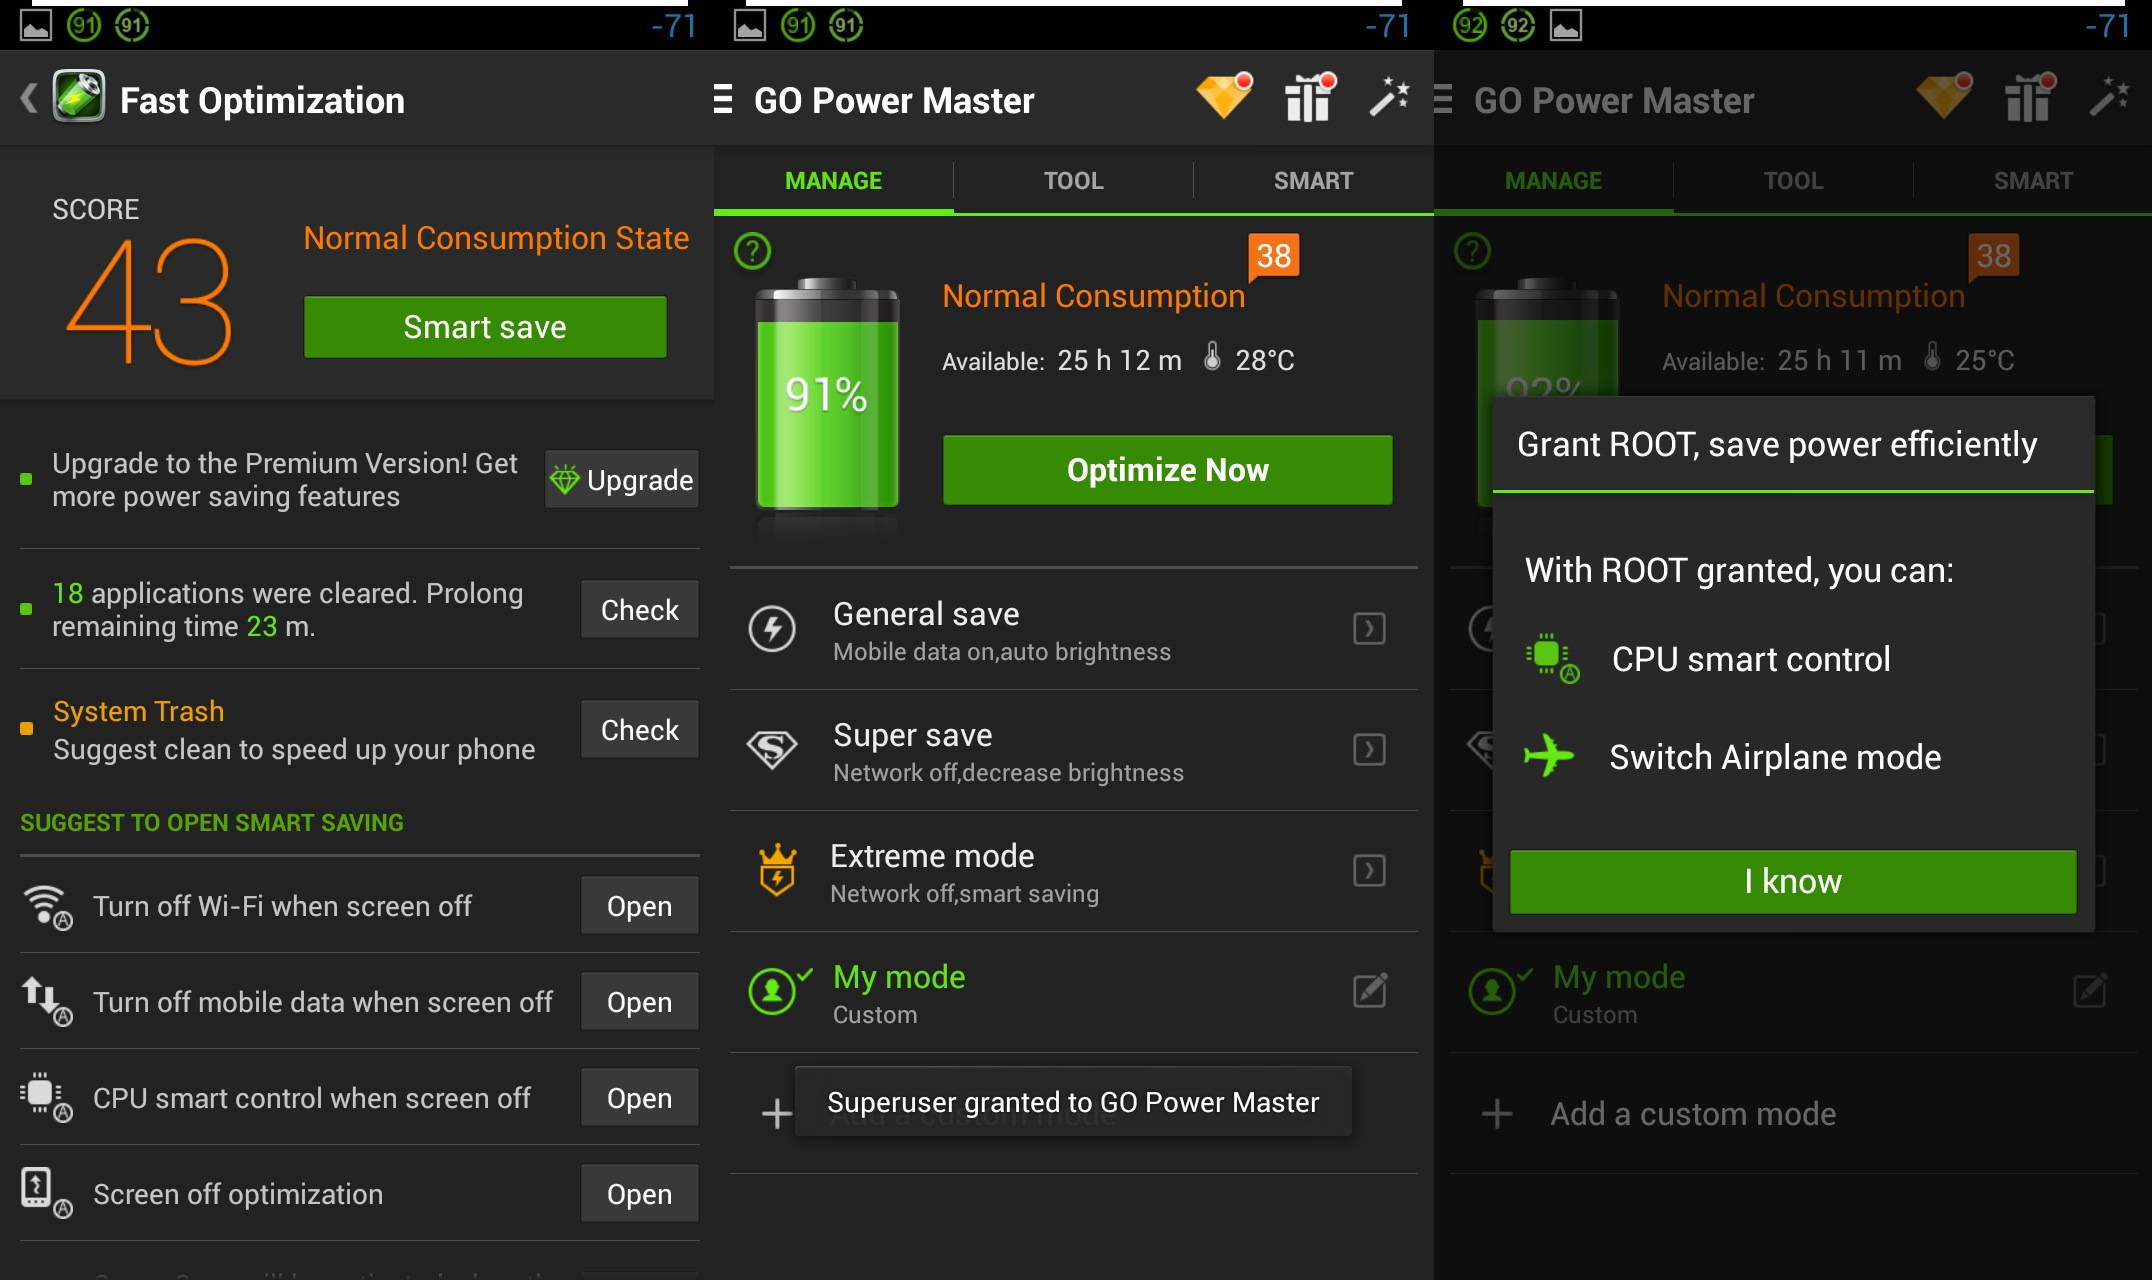This screenshot has width=2152, height=1280.
Task: Expand Super save mode details arrow
Action: tap(1369, 750)
